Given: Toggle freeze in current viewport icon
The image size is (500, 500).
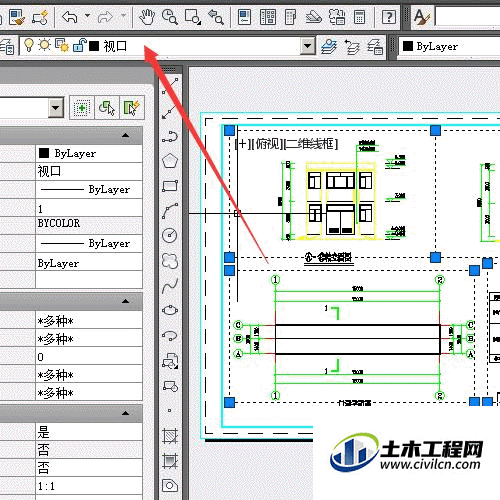Looking at the screenshot, I should click(x=62, y=45).
